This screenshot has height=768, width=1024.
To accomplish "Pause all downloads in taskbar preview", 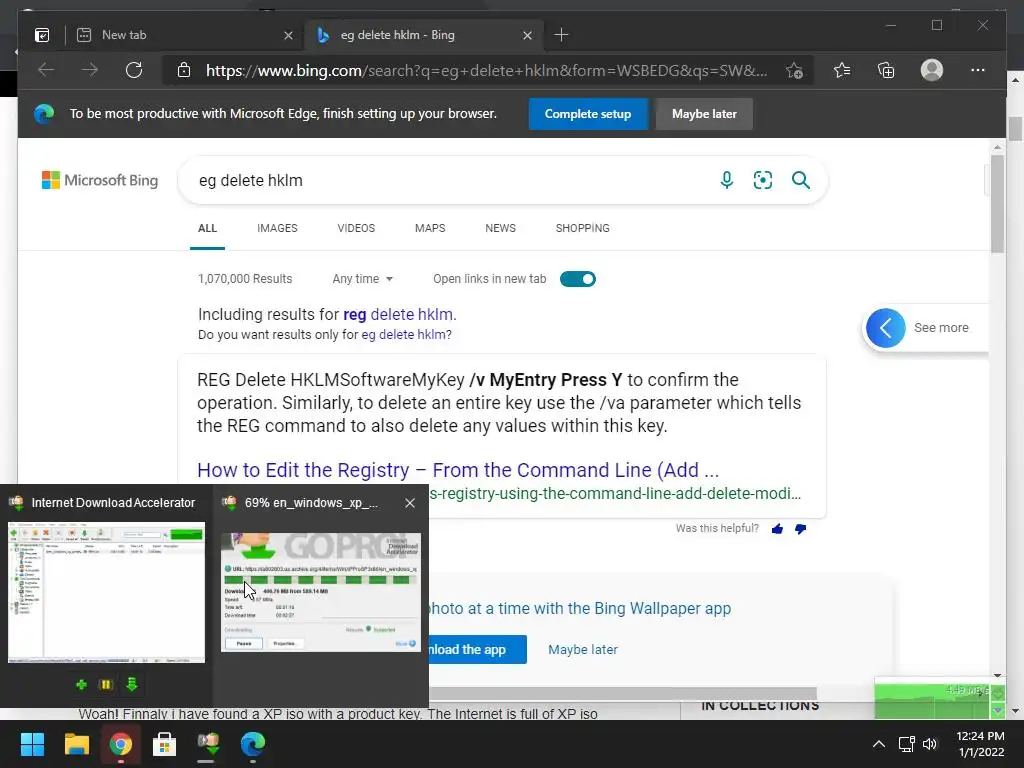I will coord(106,684).
